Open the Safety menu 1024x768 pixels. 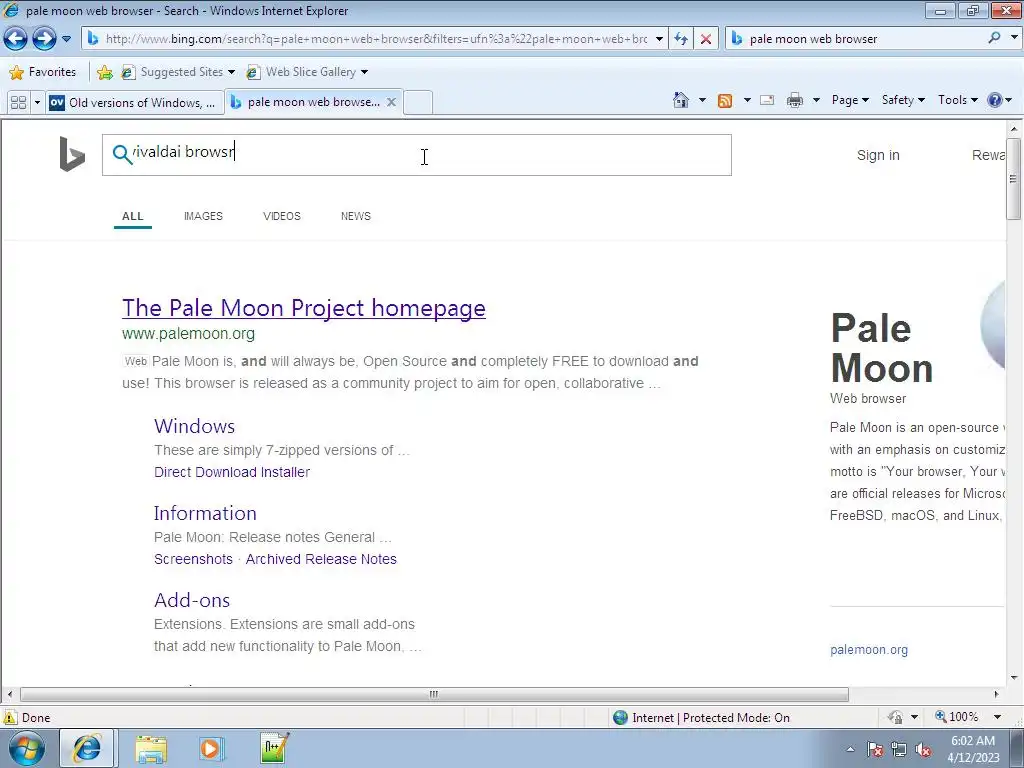(x=903, y=100)
